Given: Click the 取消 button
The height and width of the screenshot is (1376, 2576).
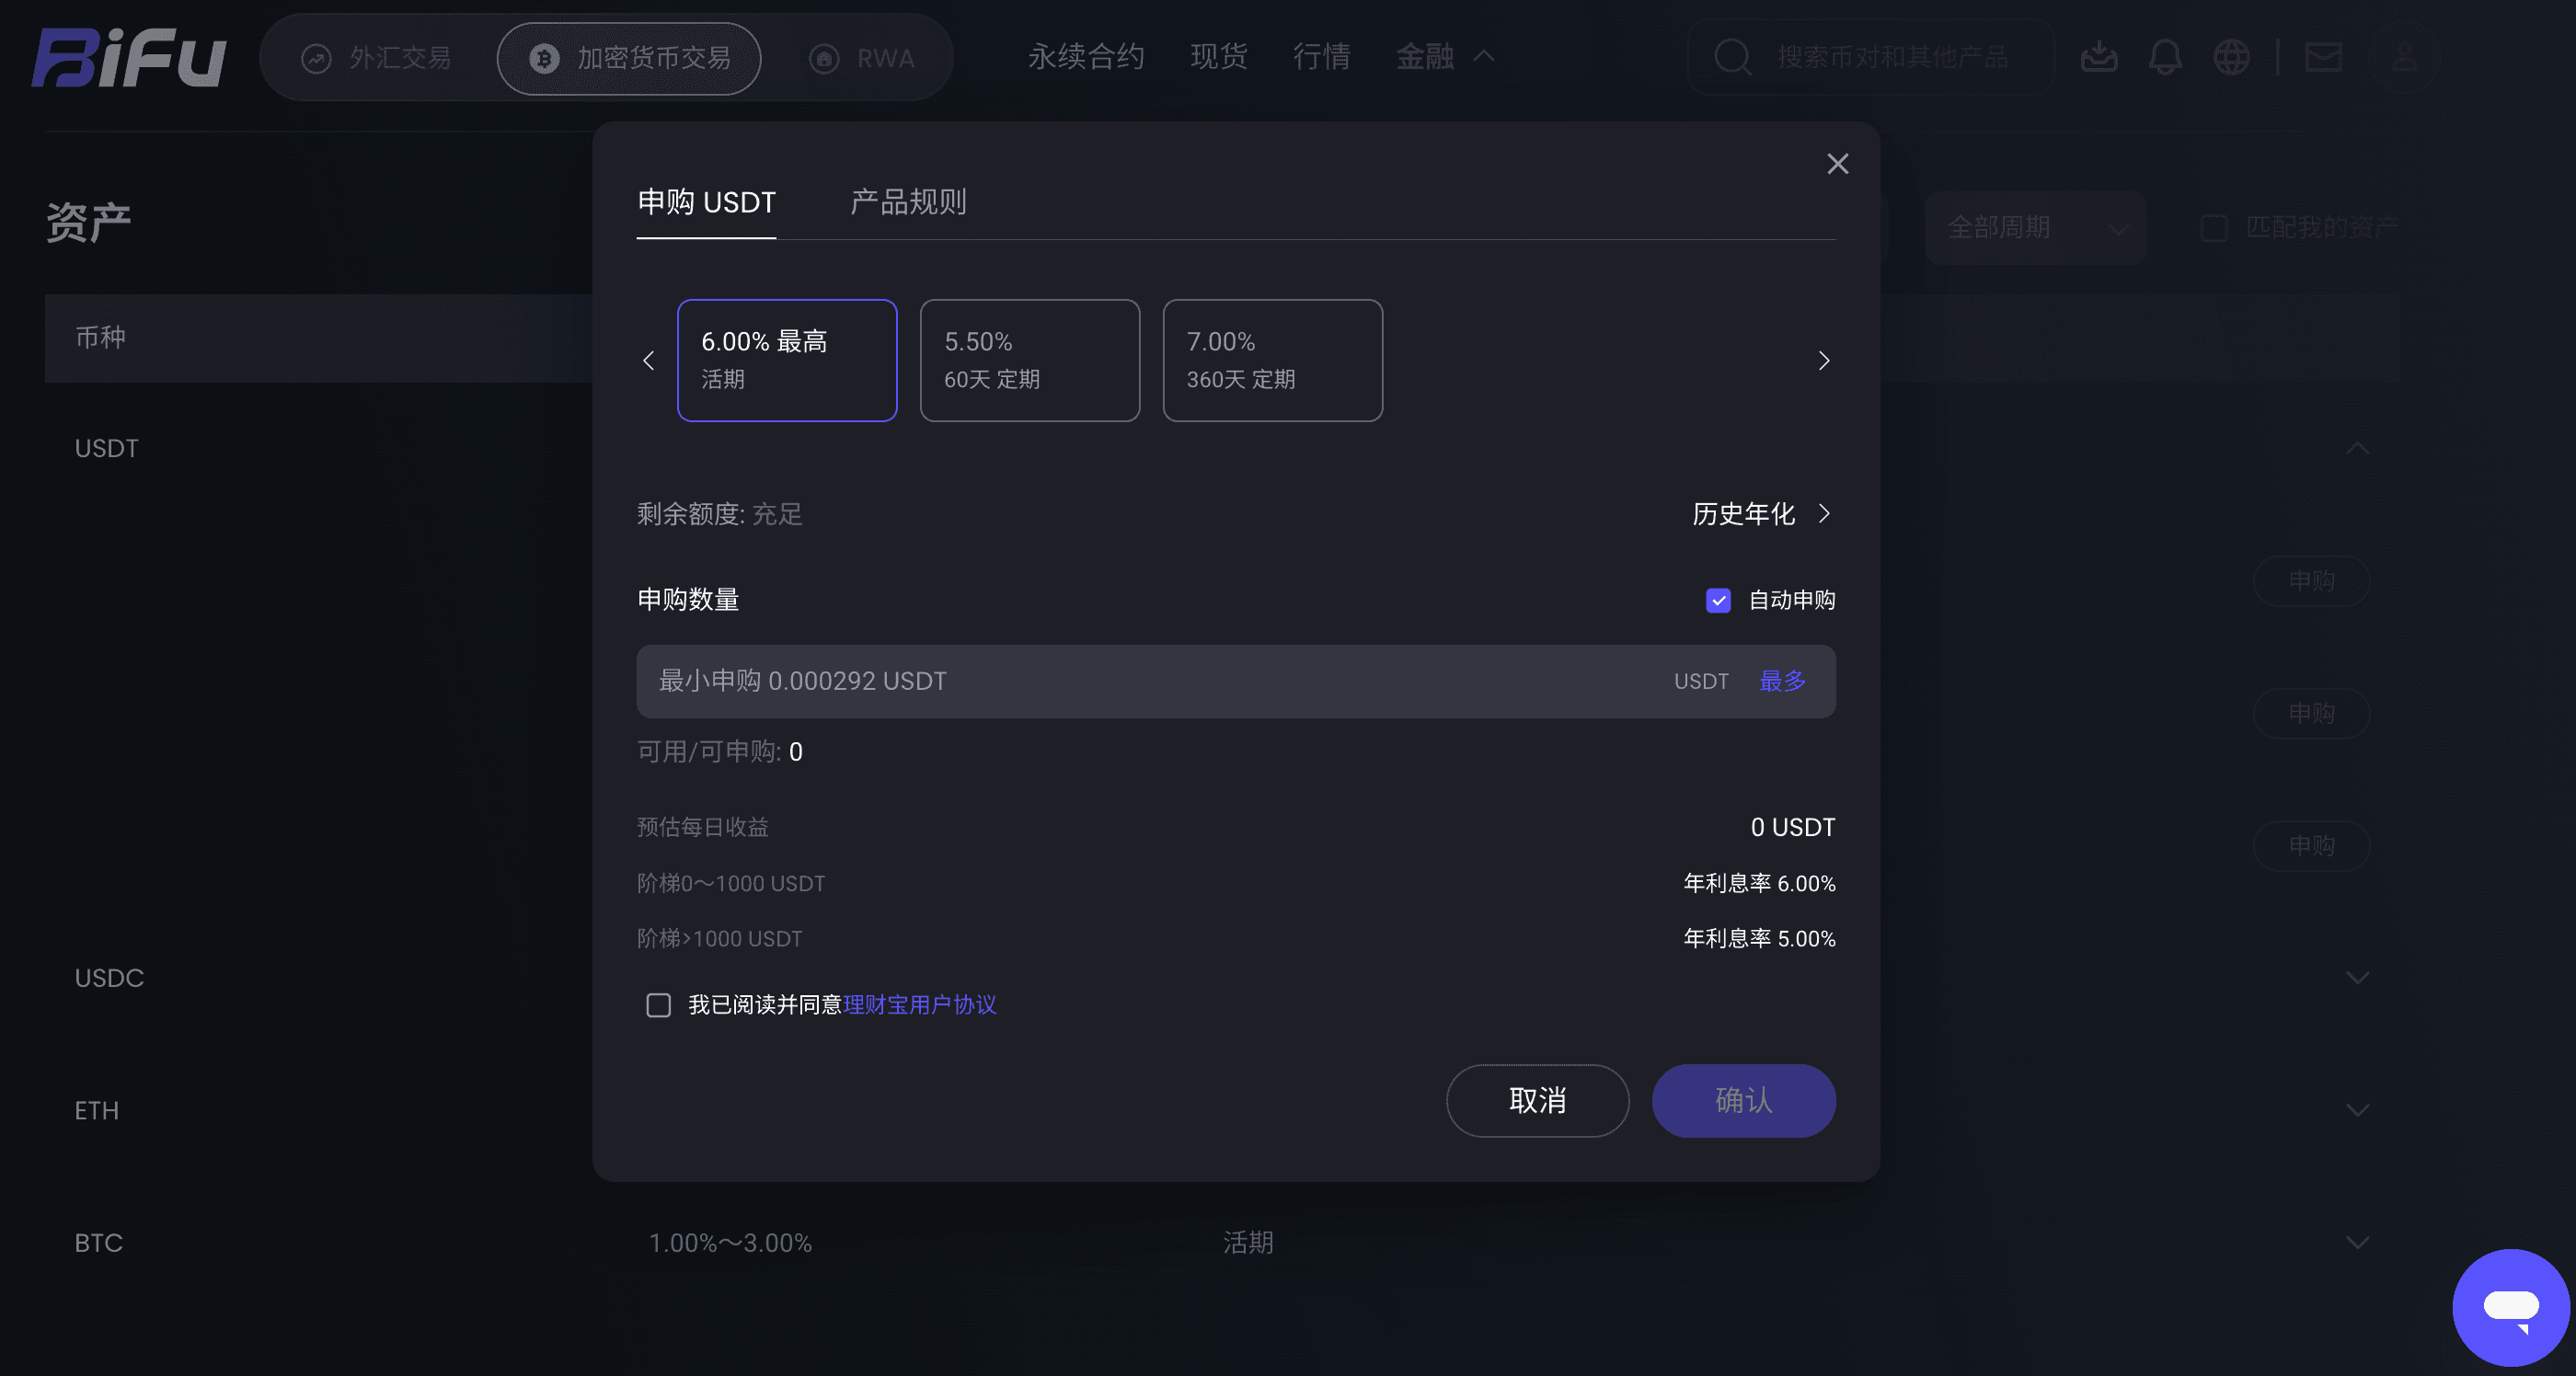Looking at the screenshot, I should (x=1537, y=1101).
